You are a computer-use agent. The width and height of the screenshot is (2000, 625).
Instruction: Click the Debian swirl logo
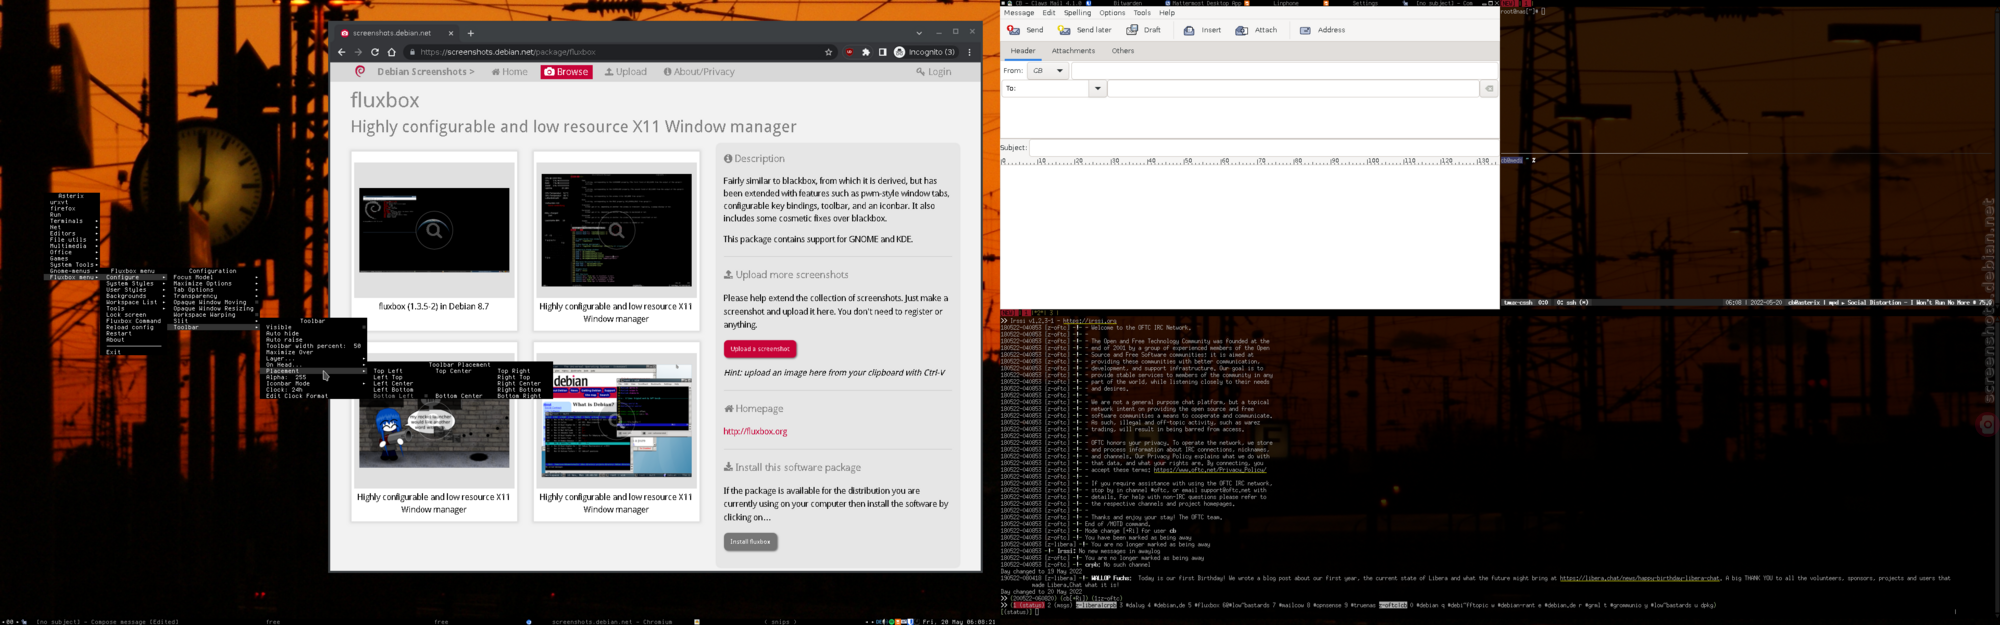360,71
